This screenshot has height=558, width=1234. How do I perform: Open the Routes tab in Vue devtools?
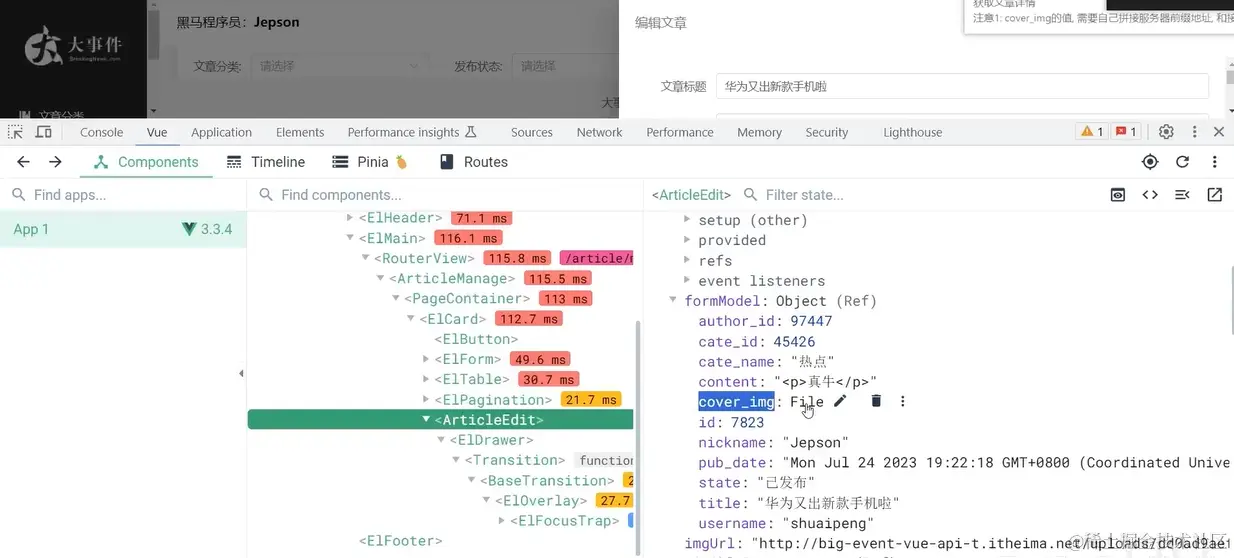coord(473,162)
